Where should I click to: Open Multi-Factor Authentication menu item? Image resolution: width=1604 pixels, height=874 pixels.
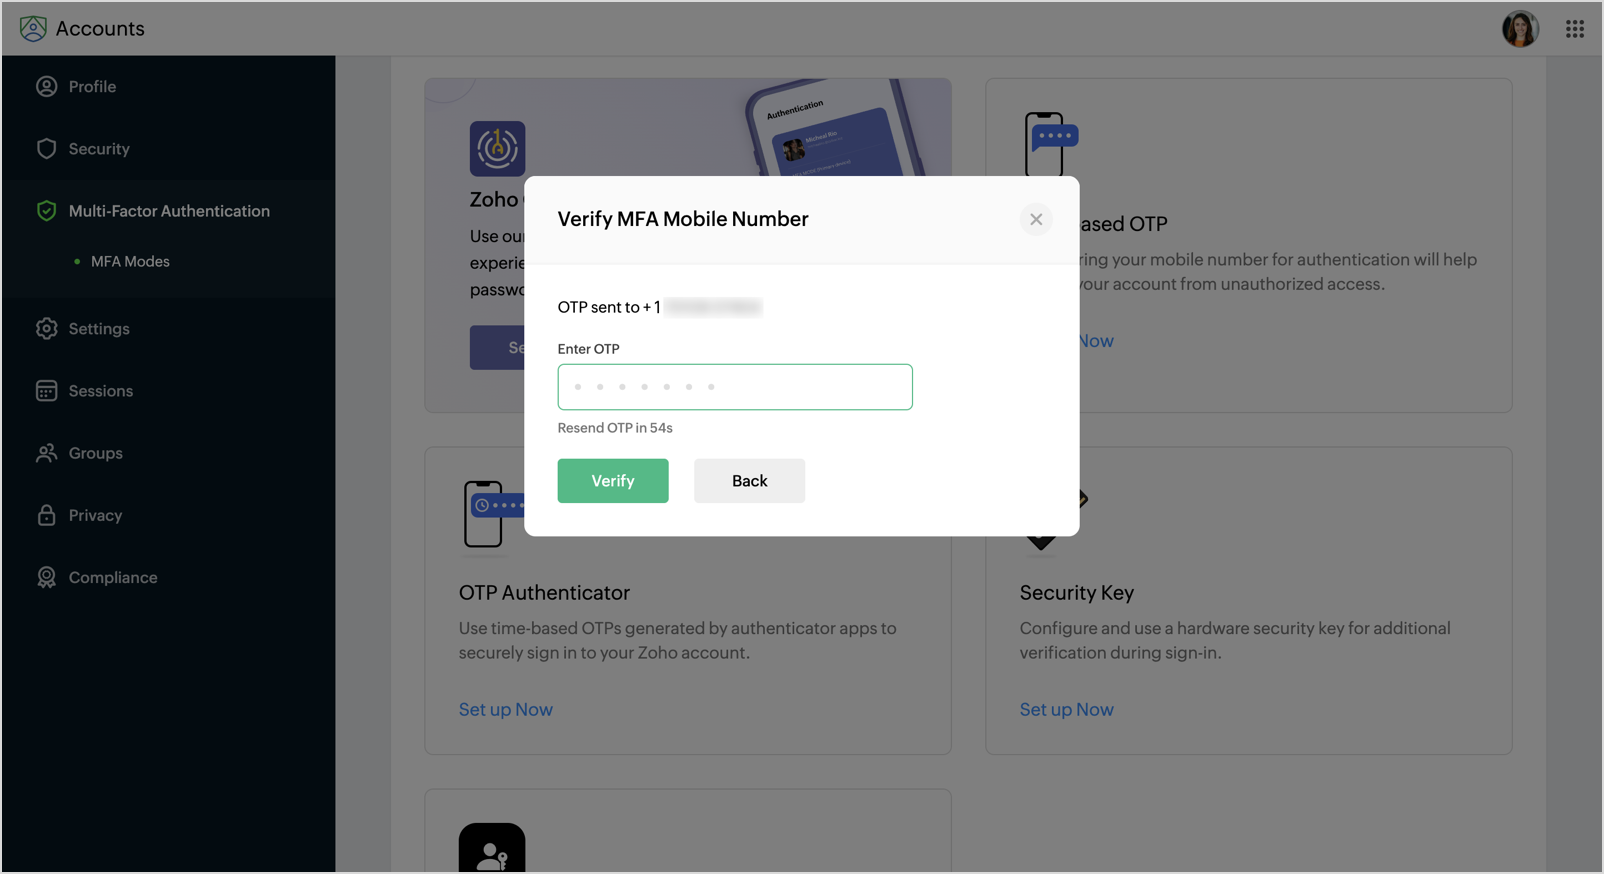[x=169, y=211]
